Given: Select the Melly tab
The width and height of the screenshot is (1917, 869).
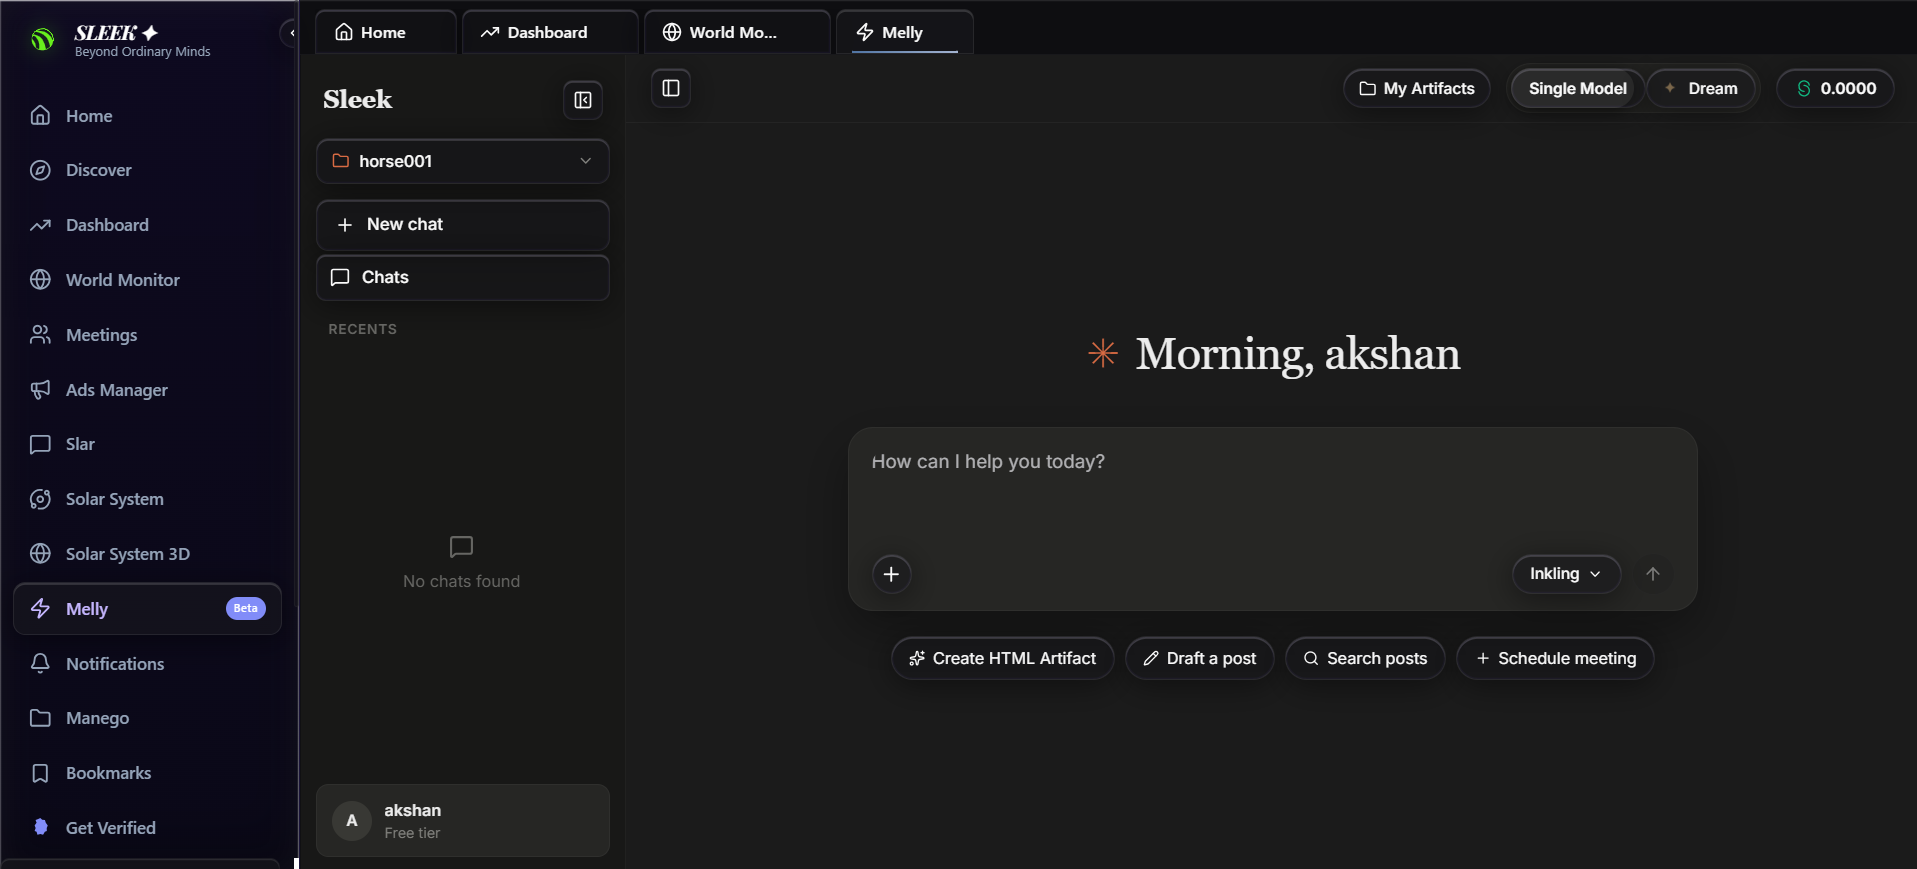Looking at the screenshot, I should (x=904, y=32).
